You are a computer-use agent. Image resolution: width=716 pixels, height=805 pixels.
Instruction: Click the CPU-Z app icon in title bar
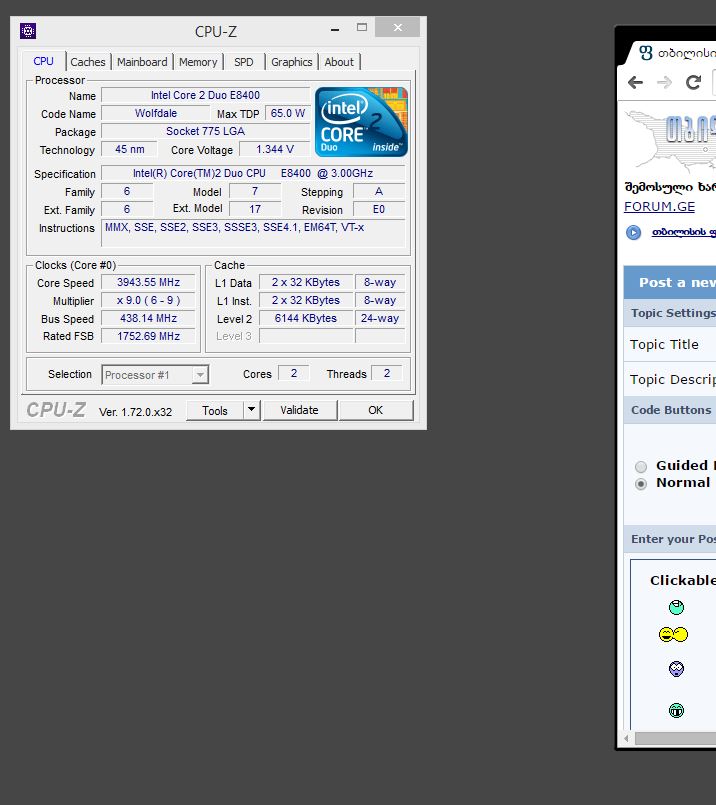[x=28, y=31]
